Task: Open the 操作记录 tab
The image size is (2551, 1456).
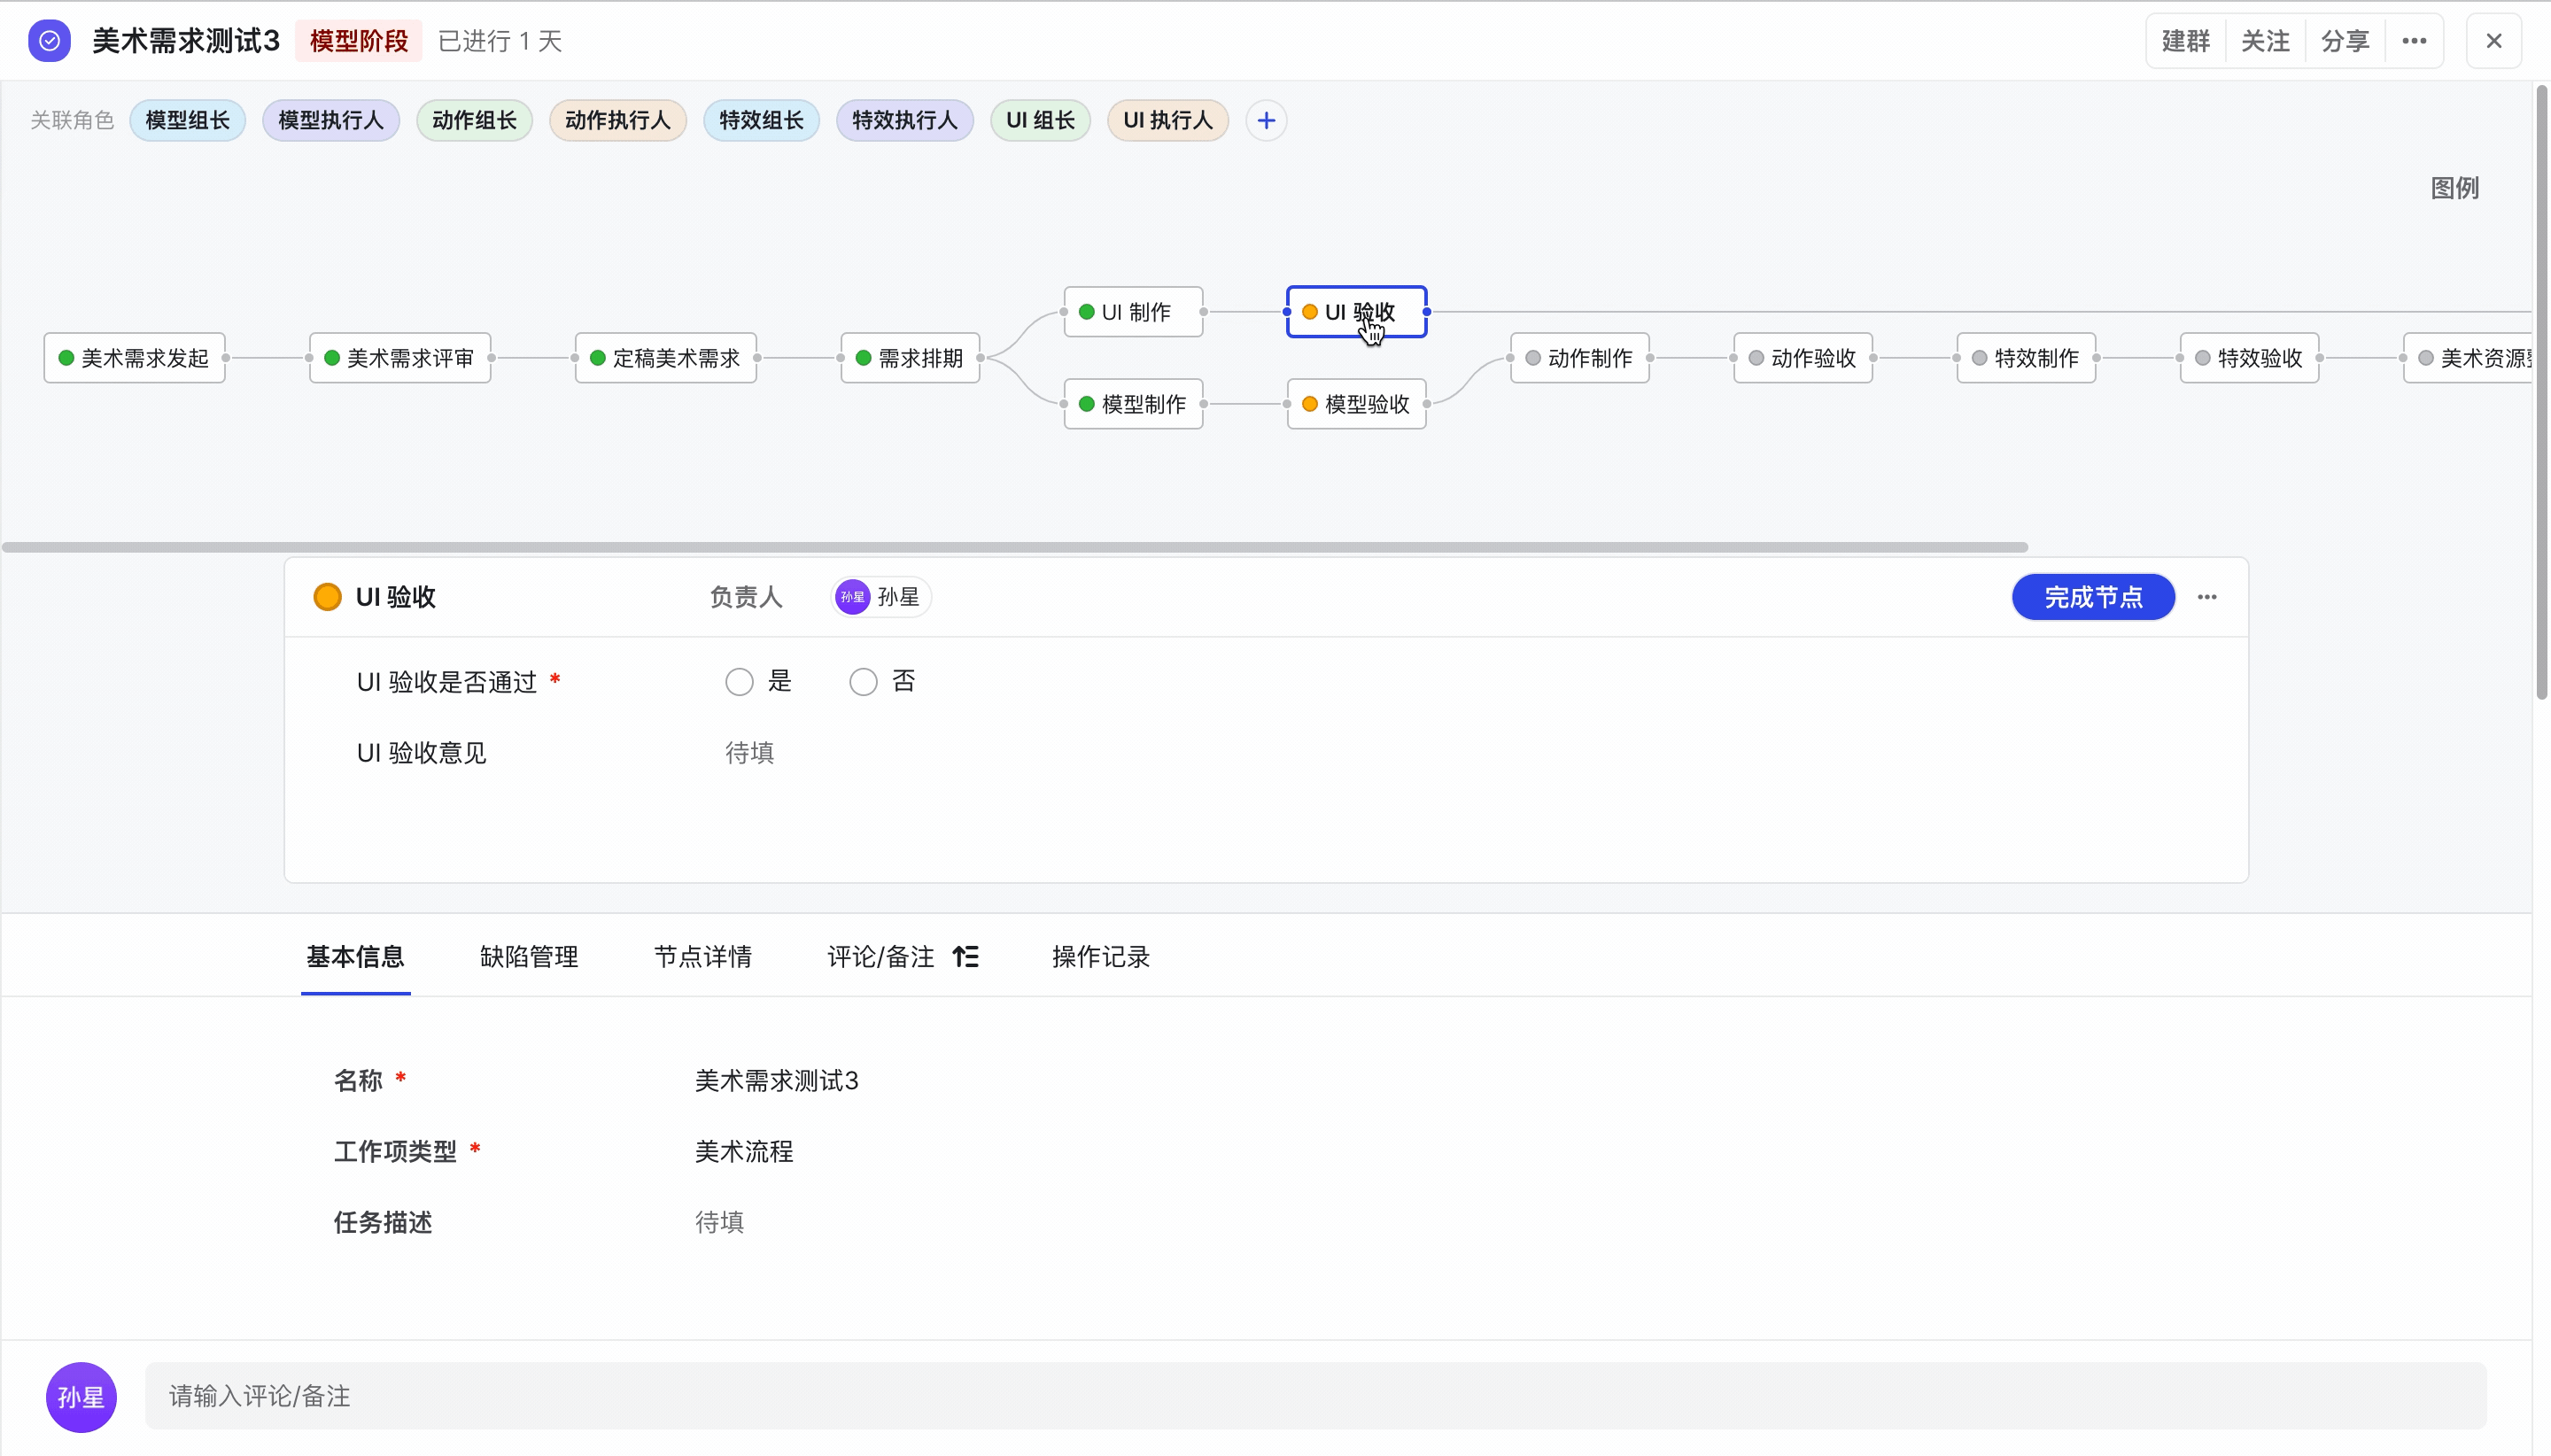Action: click(x=1100, y=957)
